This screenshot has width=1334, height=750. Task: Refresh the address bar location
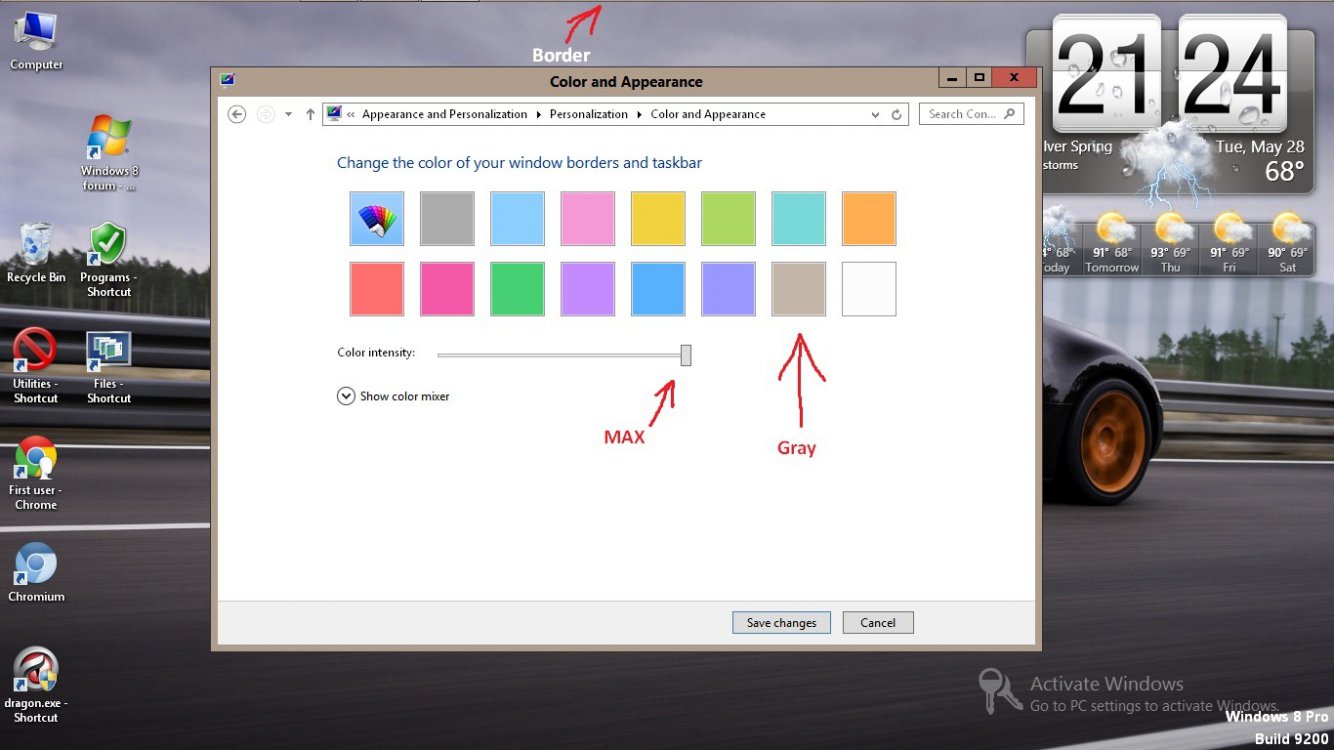897,114
